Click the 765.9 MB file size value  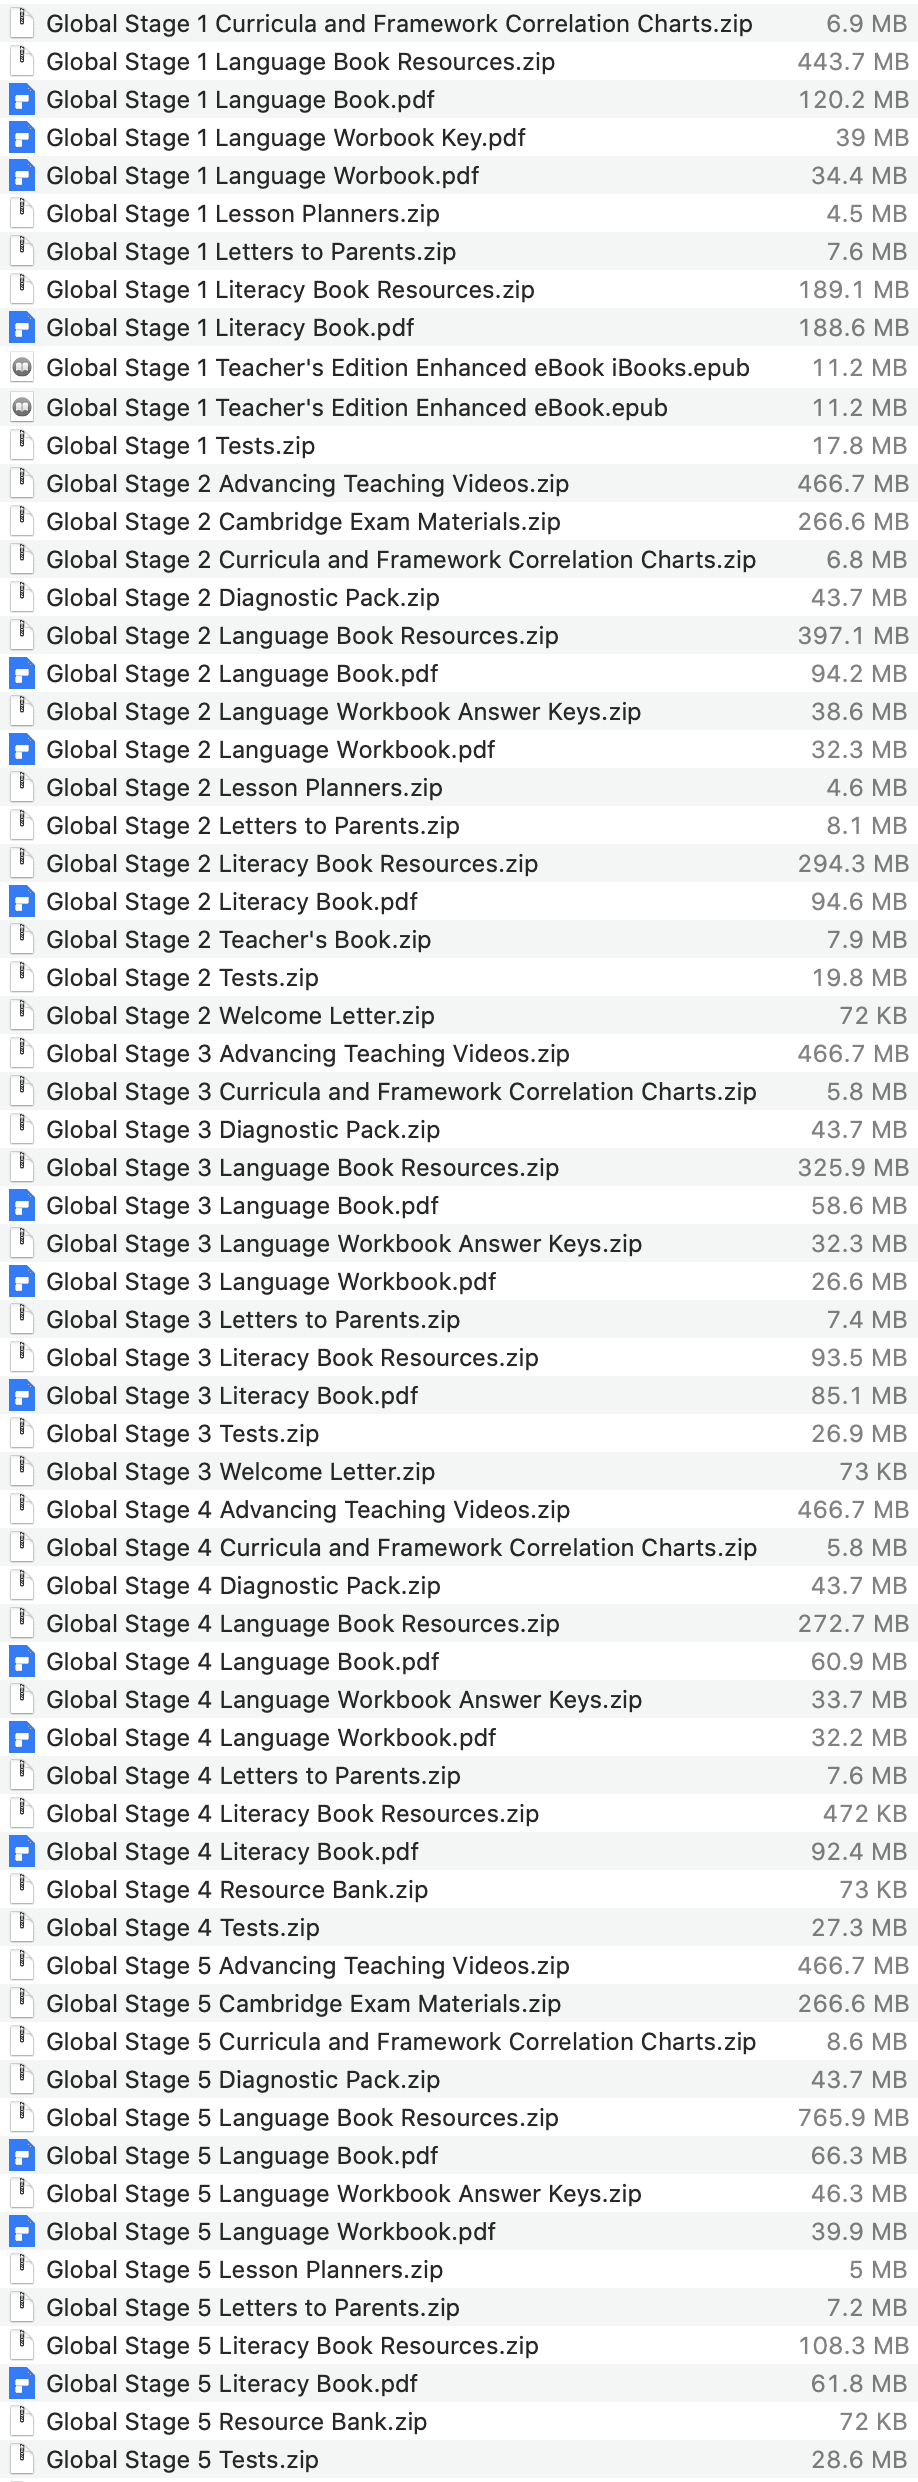[853, 2118]
